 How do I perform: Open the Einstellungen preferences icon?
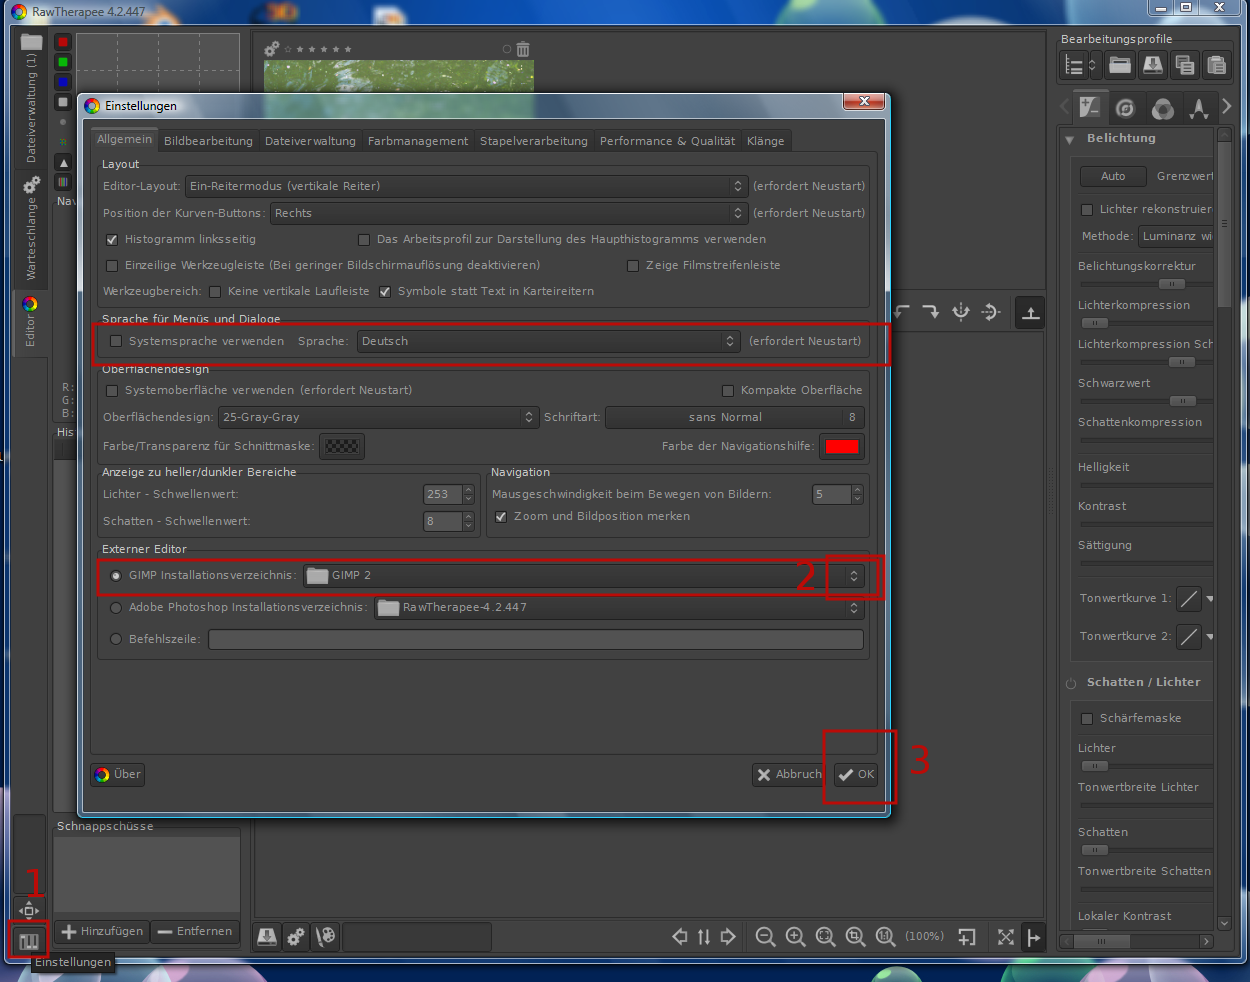pyautogui.click(x=29, y=941)
